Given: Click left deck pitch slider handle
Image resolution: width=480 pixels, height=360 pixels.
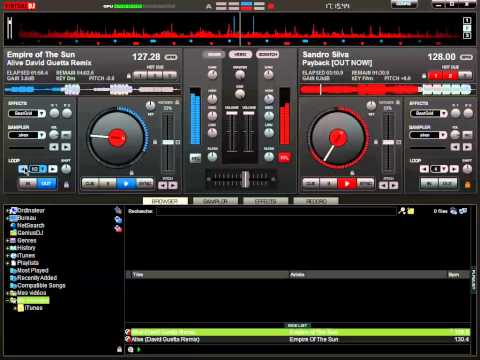Looking at the screenshot, I should (x=168, y=142).
